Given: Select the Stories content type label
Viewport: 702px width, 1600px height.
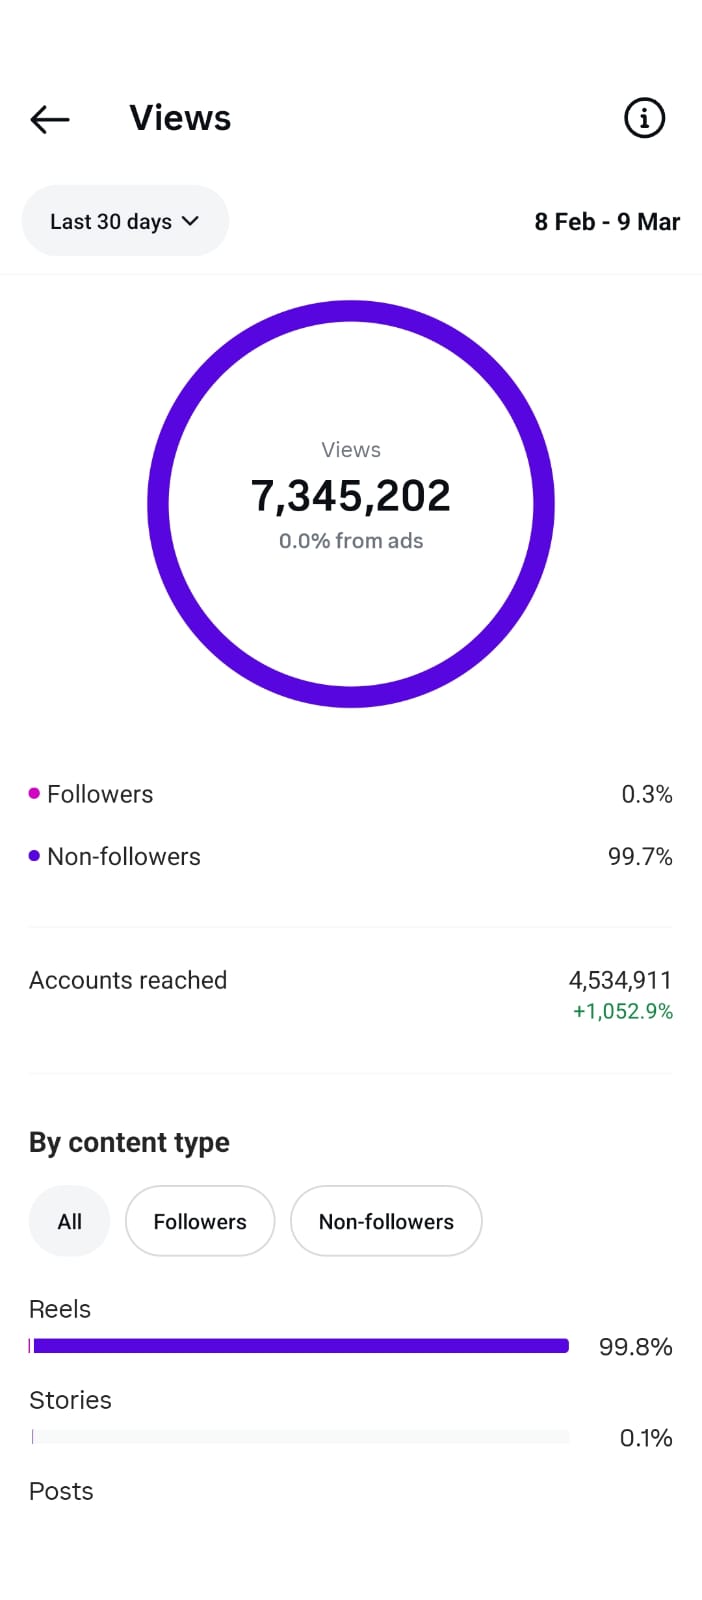Looking at the screenshot, I should pos(70,1400).
